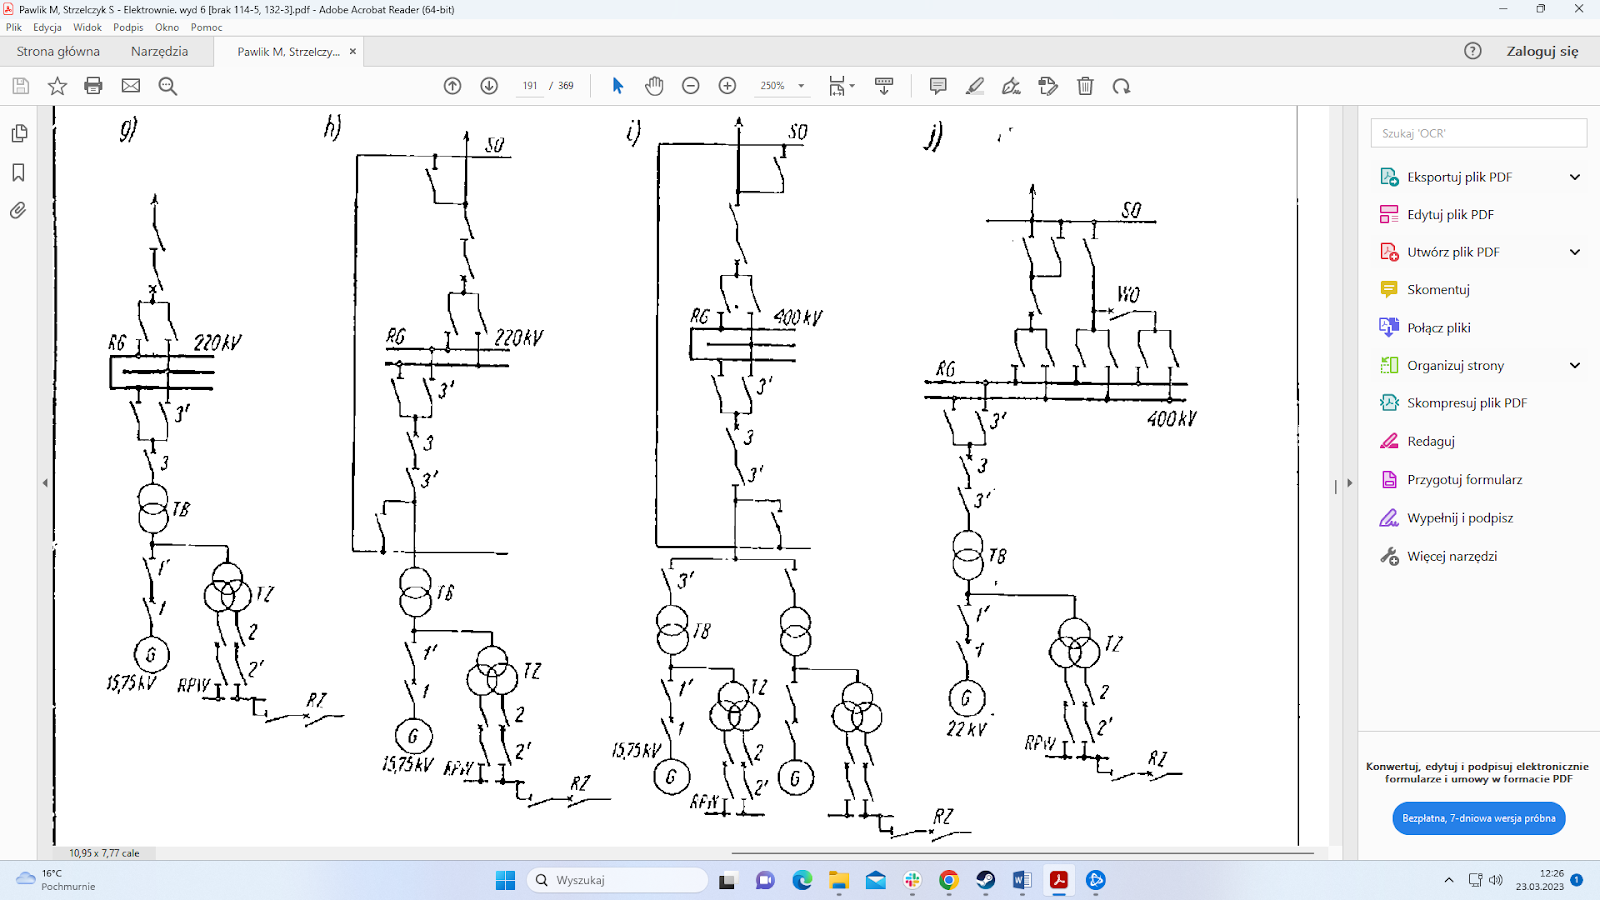Open the bookmarks side panel
1600x900 pixels.
(x=18, y=173)
